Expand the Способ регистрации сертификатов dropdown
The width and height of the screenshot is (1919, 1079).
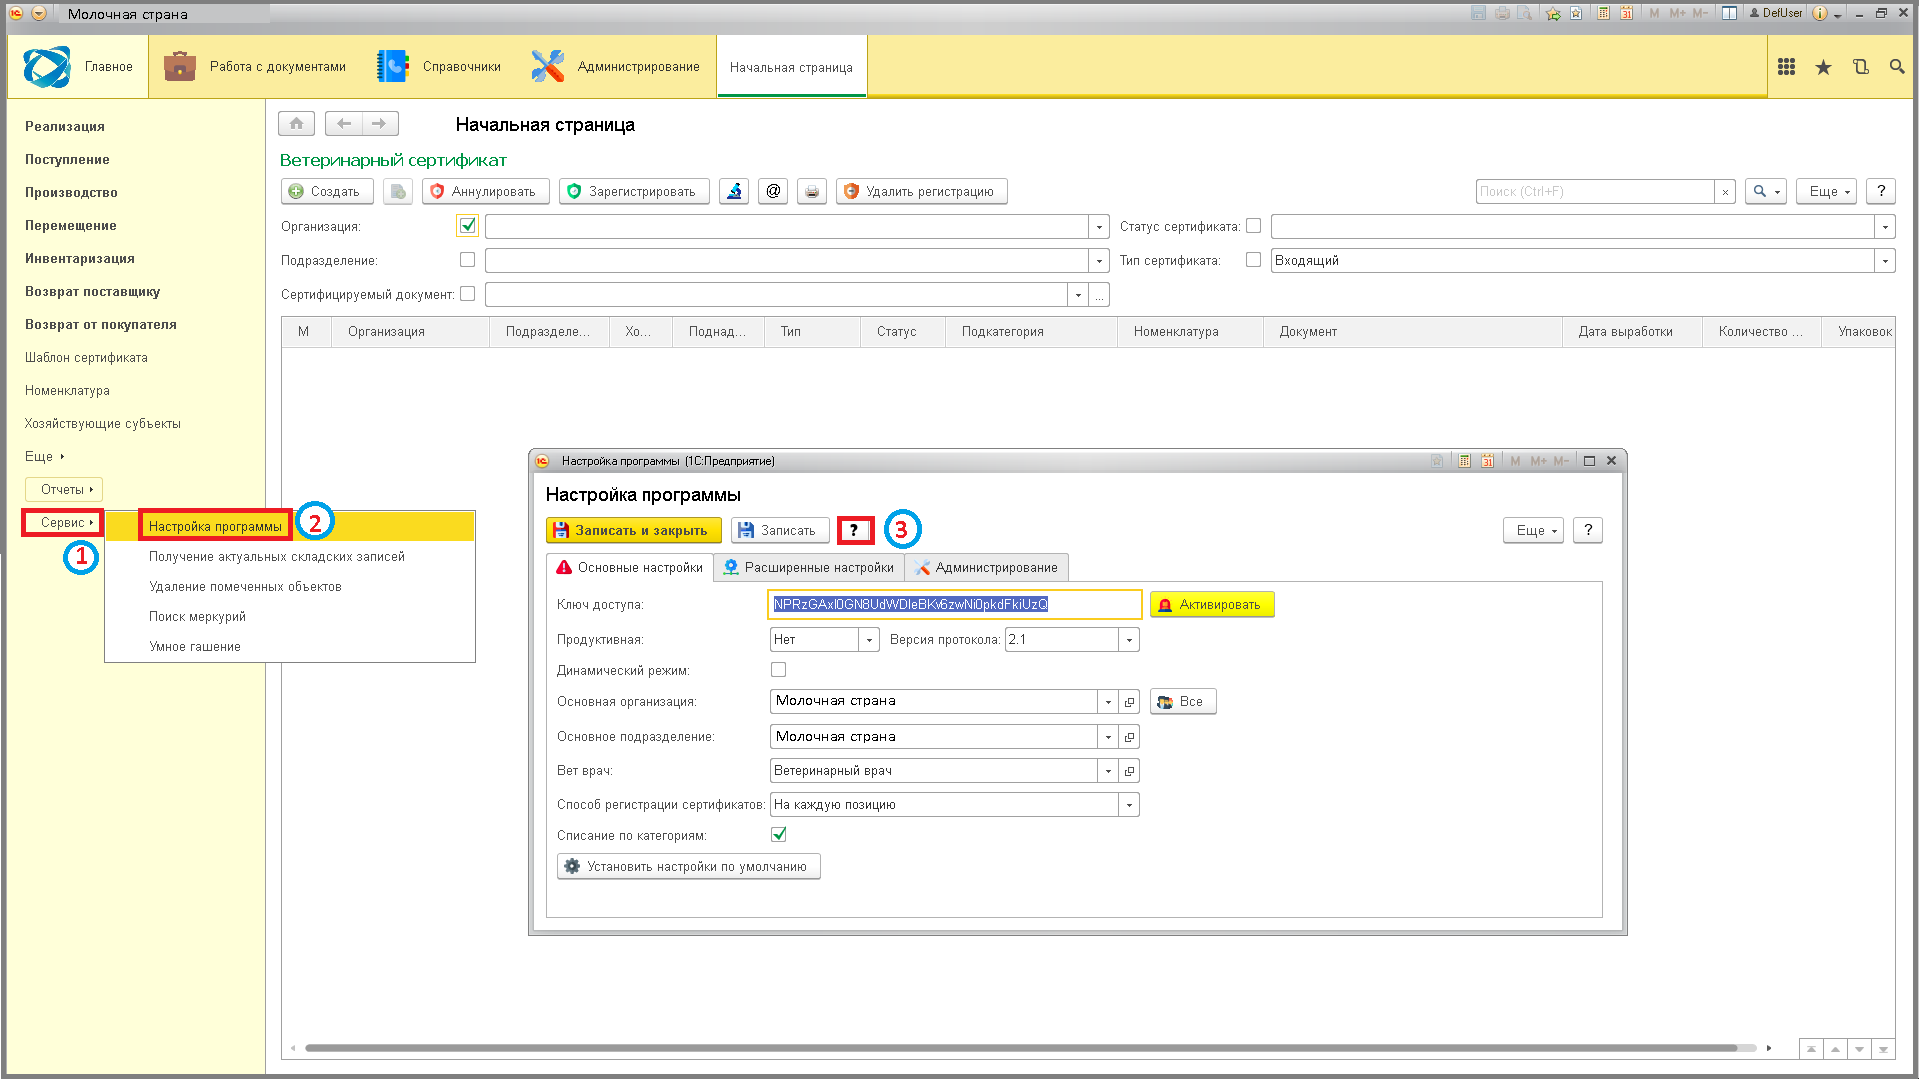coord(1129,805)
